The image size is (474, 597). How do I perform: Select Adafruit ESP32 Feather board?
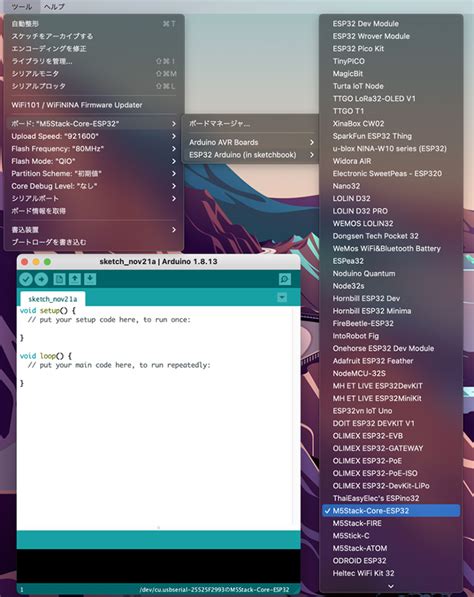pos(391,361)
